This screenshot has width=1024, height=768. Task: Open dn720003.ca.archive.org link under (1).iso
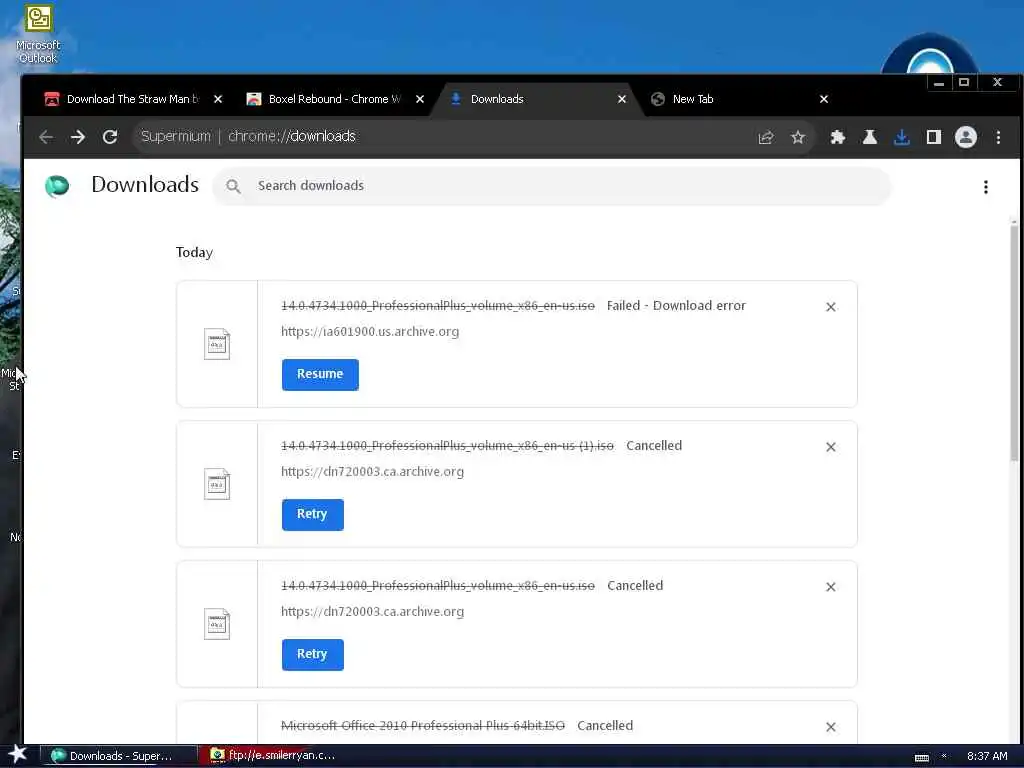[372, 472]
